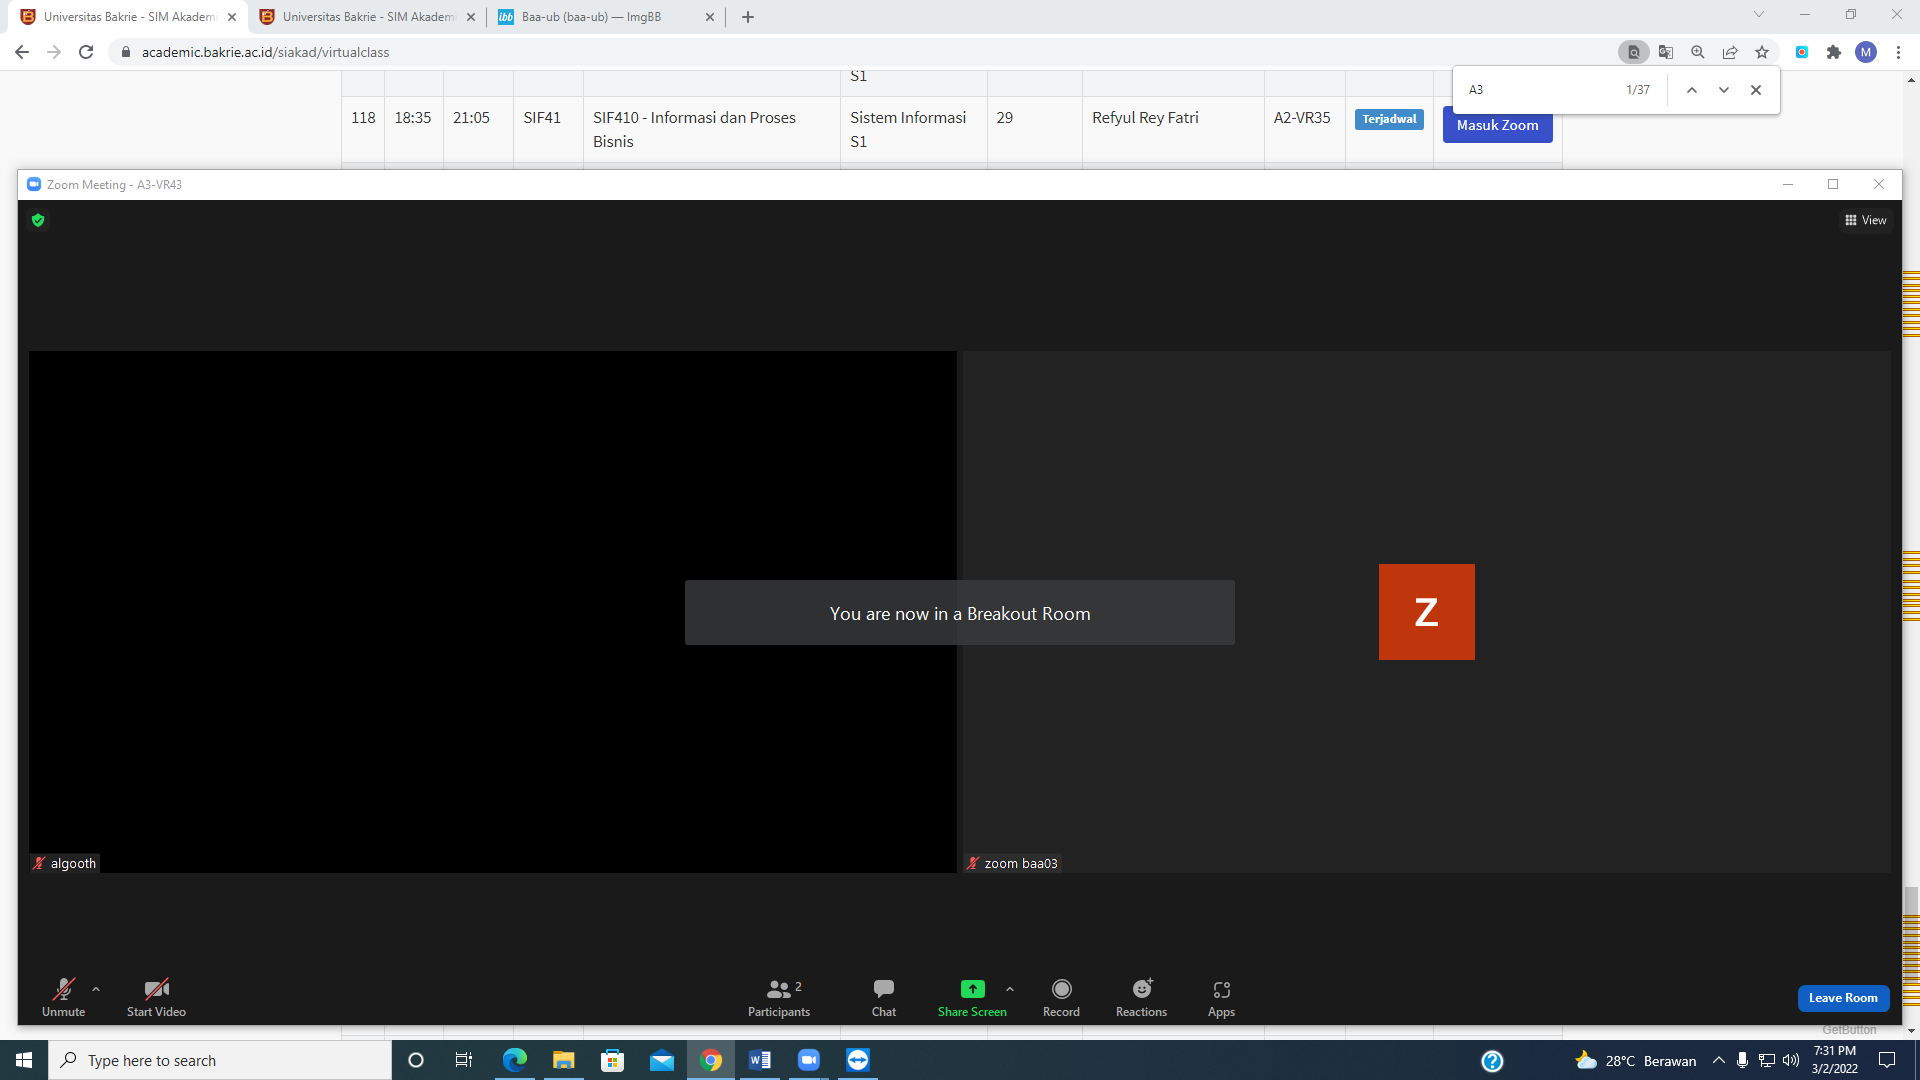This screenshot has height=1080, width=1920.
Task: Open the taskbar help question icon
Action: coord(1492,1061)
